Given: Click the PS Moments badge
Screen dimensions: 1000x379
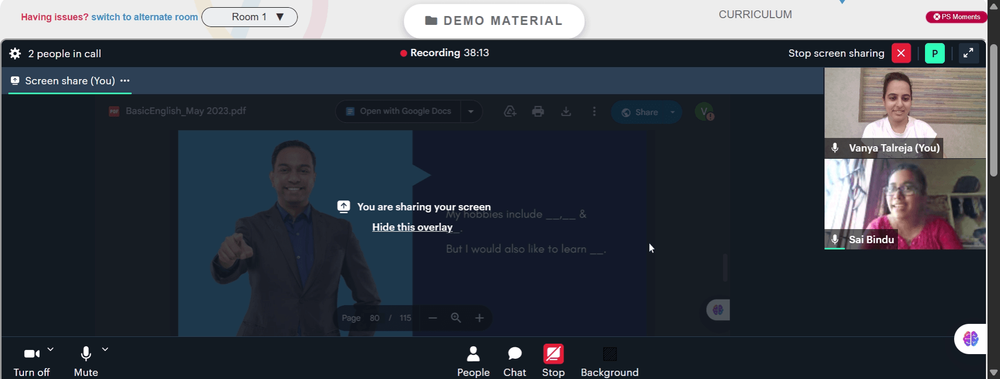Looking at the screenshot, I should click(956, 17).
